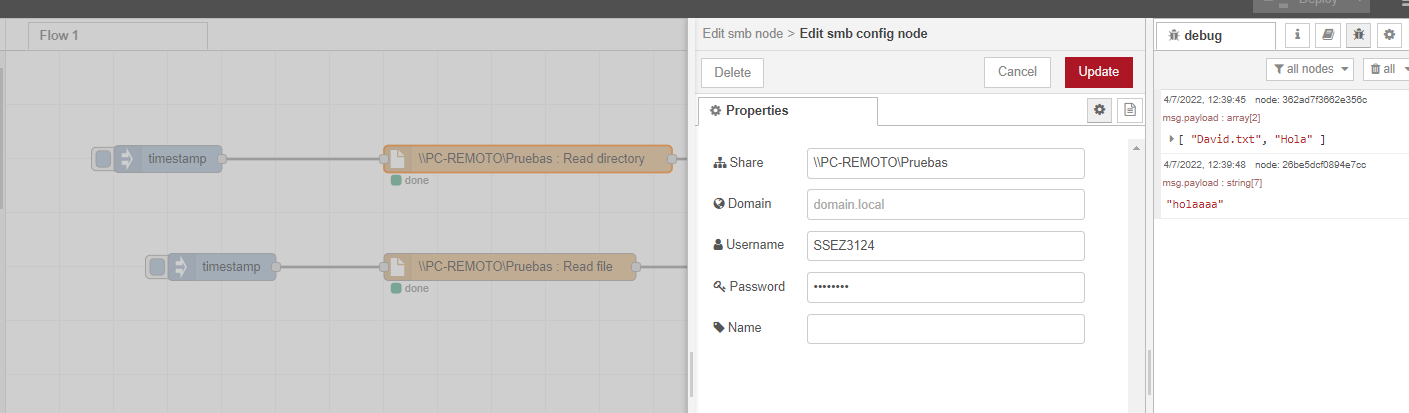Switch to the Flow 1 tab

coord(59,36)
